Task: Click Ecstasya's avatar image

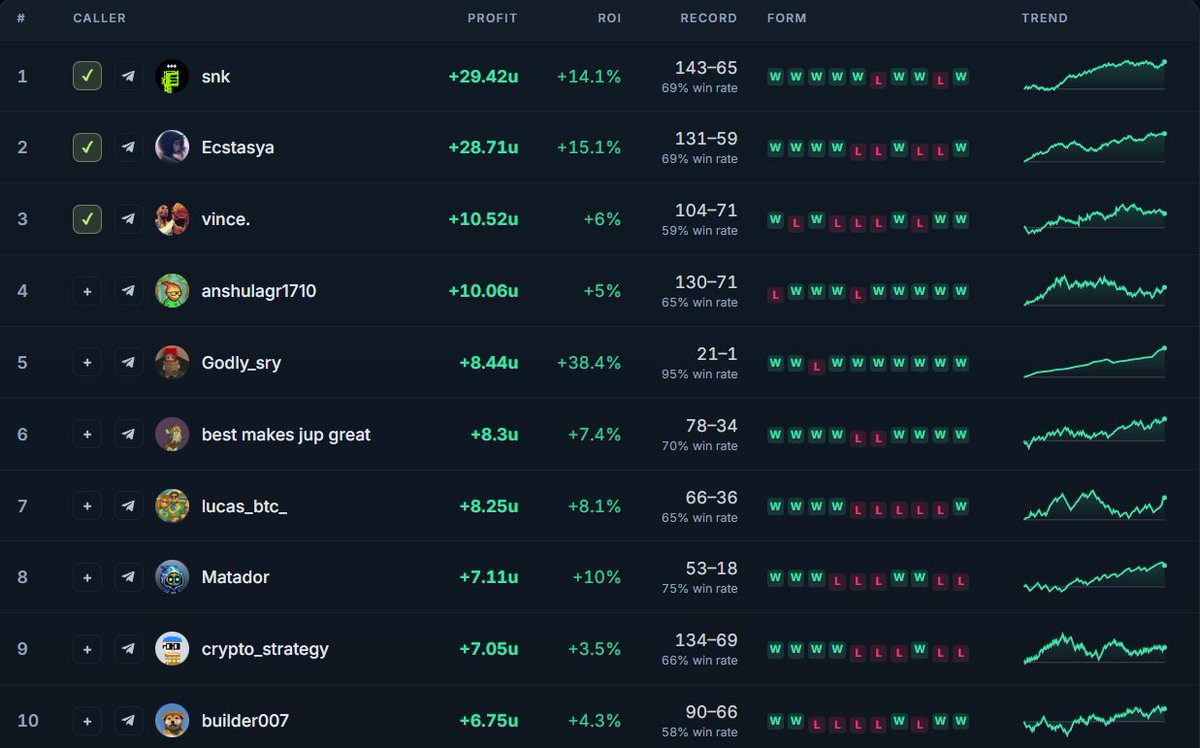Action: coord(172,147)
